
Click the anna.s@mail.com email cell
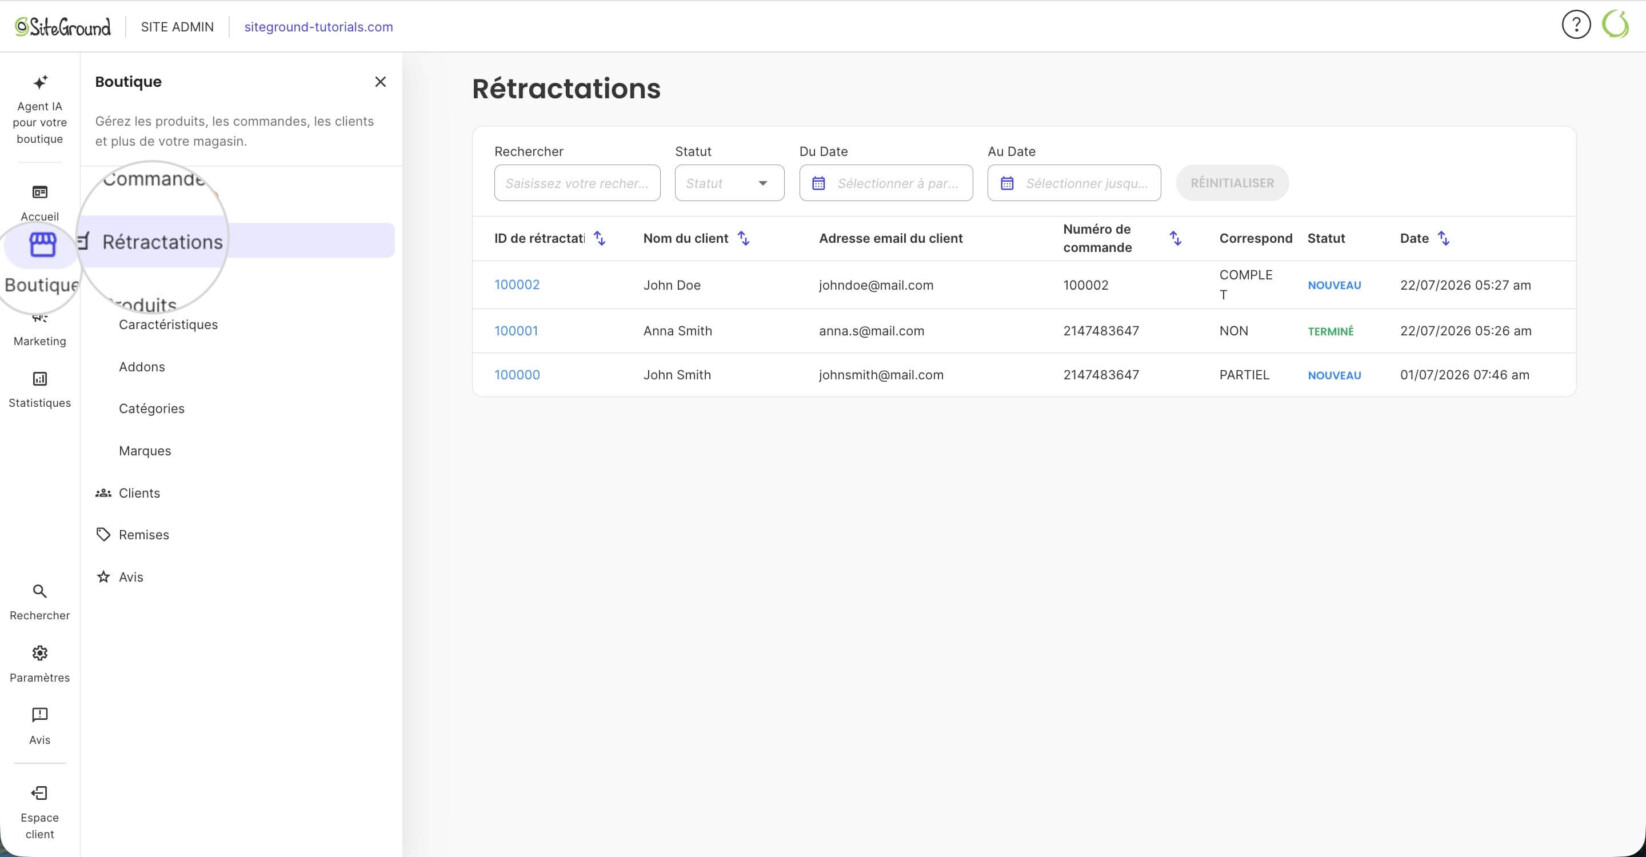coord(872,331)
